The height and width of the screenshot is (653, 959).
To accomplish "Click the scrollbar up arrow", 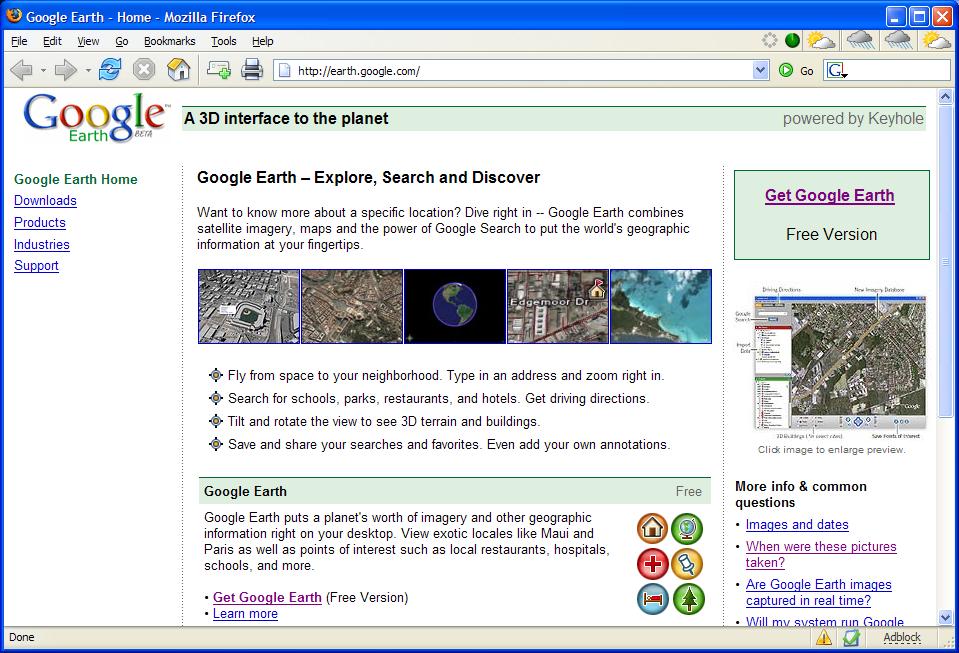I will click(945, 97).
